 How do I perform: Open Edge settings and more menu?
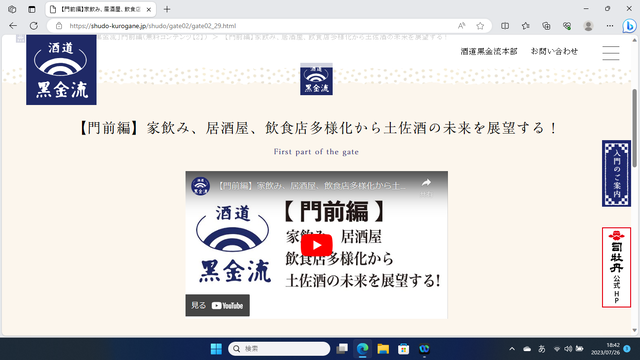pos(610,26)
